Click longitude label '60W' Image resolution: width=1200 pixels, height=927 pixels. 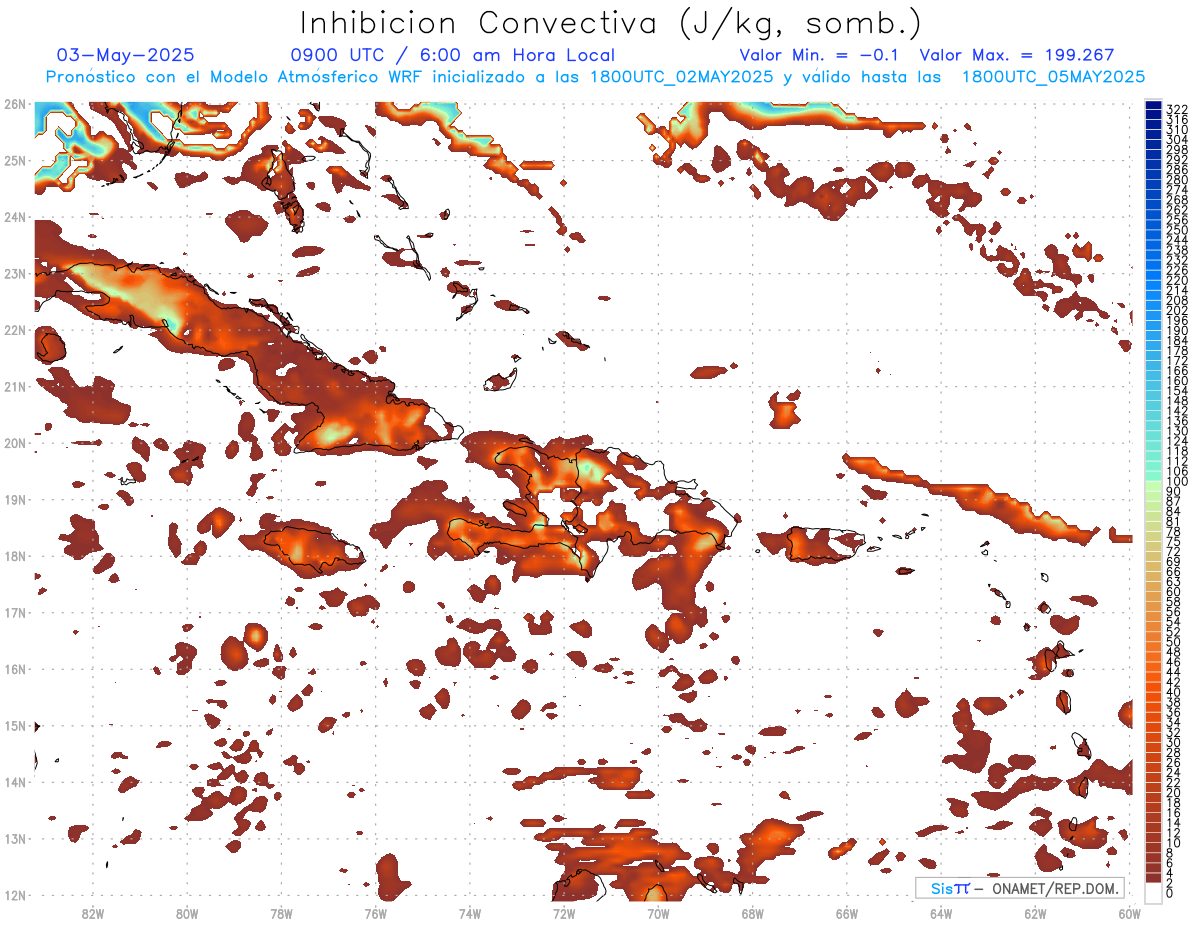click(x=1128, y=913)
